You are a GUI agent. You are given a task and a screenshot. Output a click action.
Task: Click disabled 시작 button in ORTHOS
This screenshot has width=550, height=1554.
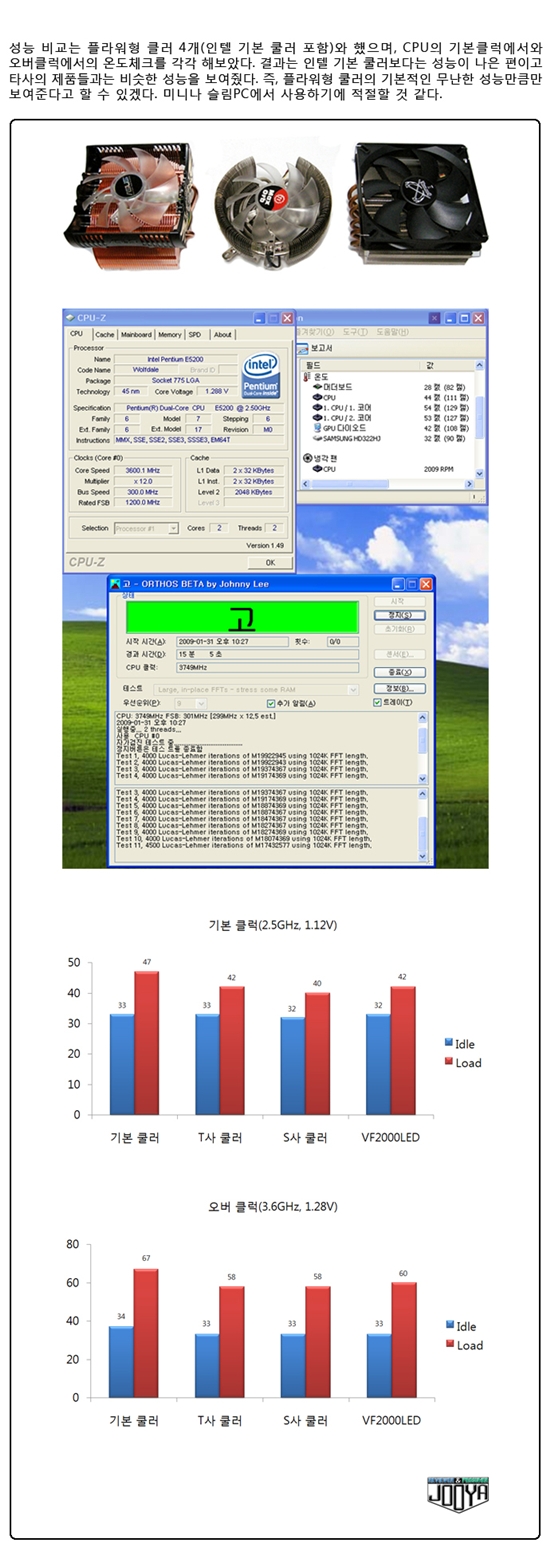pyautogui.click(x=398, y=601)
